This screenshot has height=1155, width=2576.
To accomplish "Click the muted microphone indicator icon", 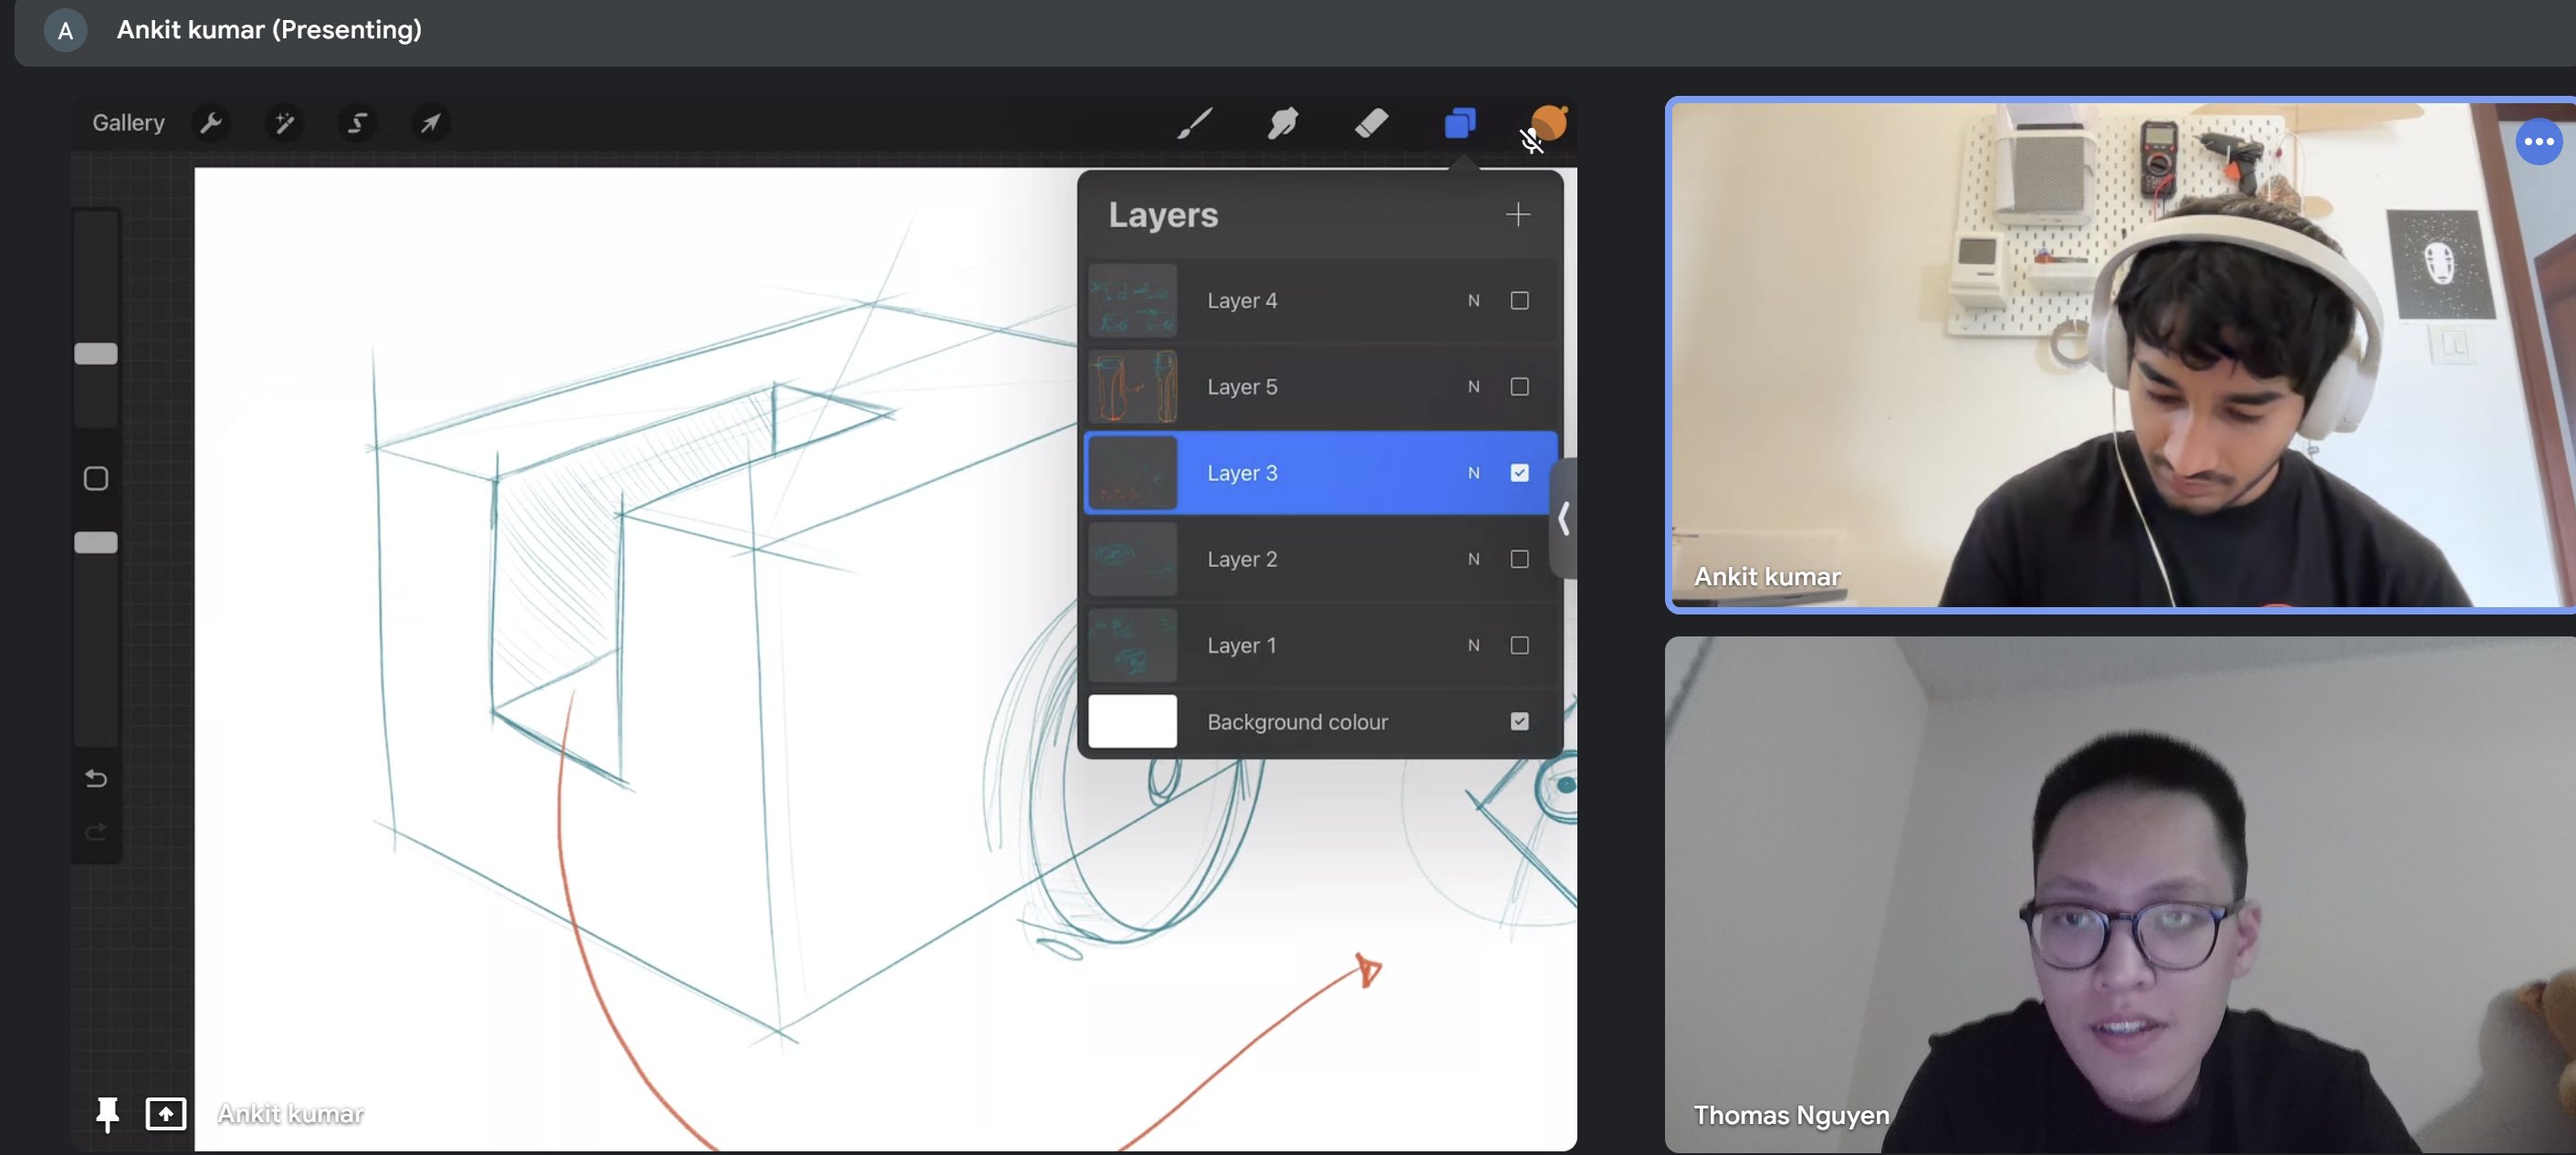I will tap(1531, 141).
